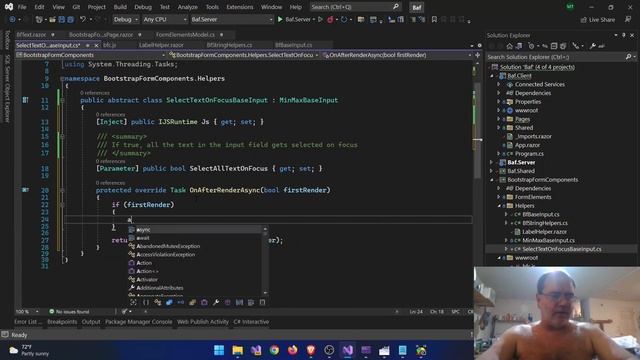Image resolution: width=640 pixels, height=360 pixels.
Task: Open the Debug configuration dropdown
Action: coord(126,19)
